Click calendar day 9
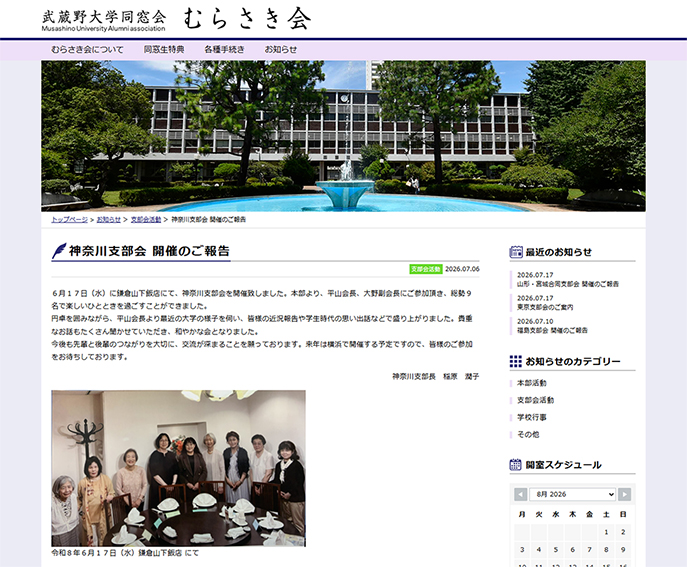The width and height of the screenshot is (687, 567). (623, 549)
